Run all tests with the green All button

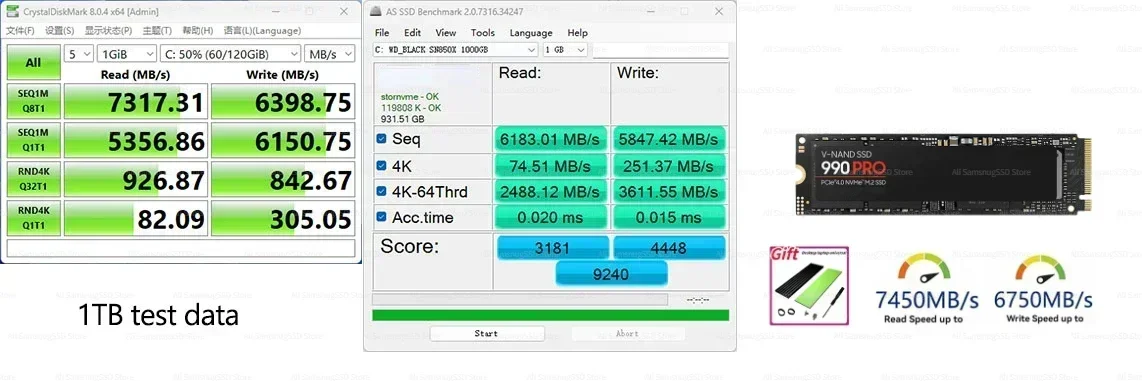pos(34,63)
